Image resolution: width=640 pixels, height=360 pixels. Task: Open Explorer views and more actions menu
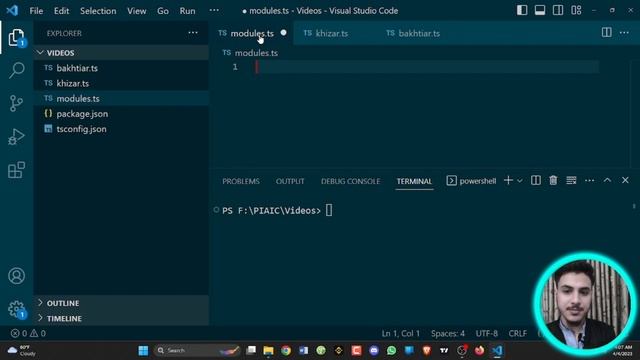pyautogui.click(x=193, y=33)
